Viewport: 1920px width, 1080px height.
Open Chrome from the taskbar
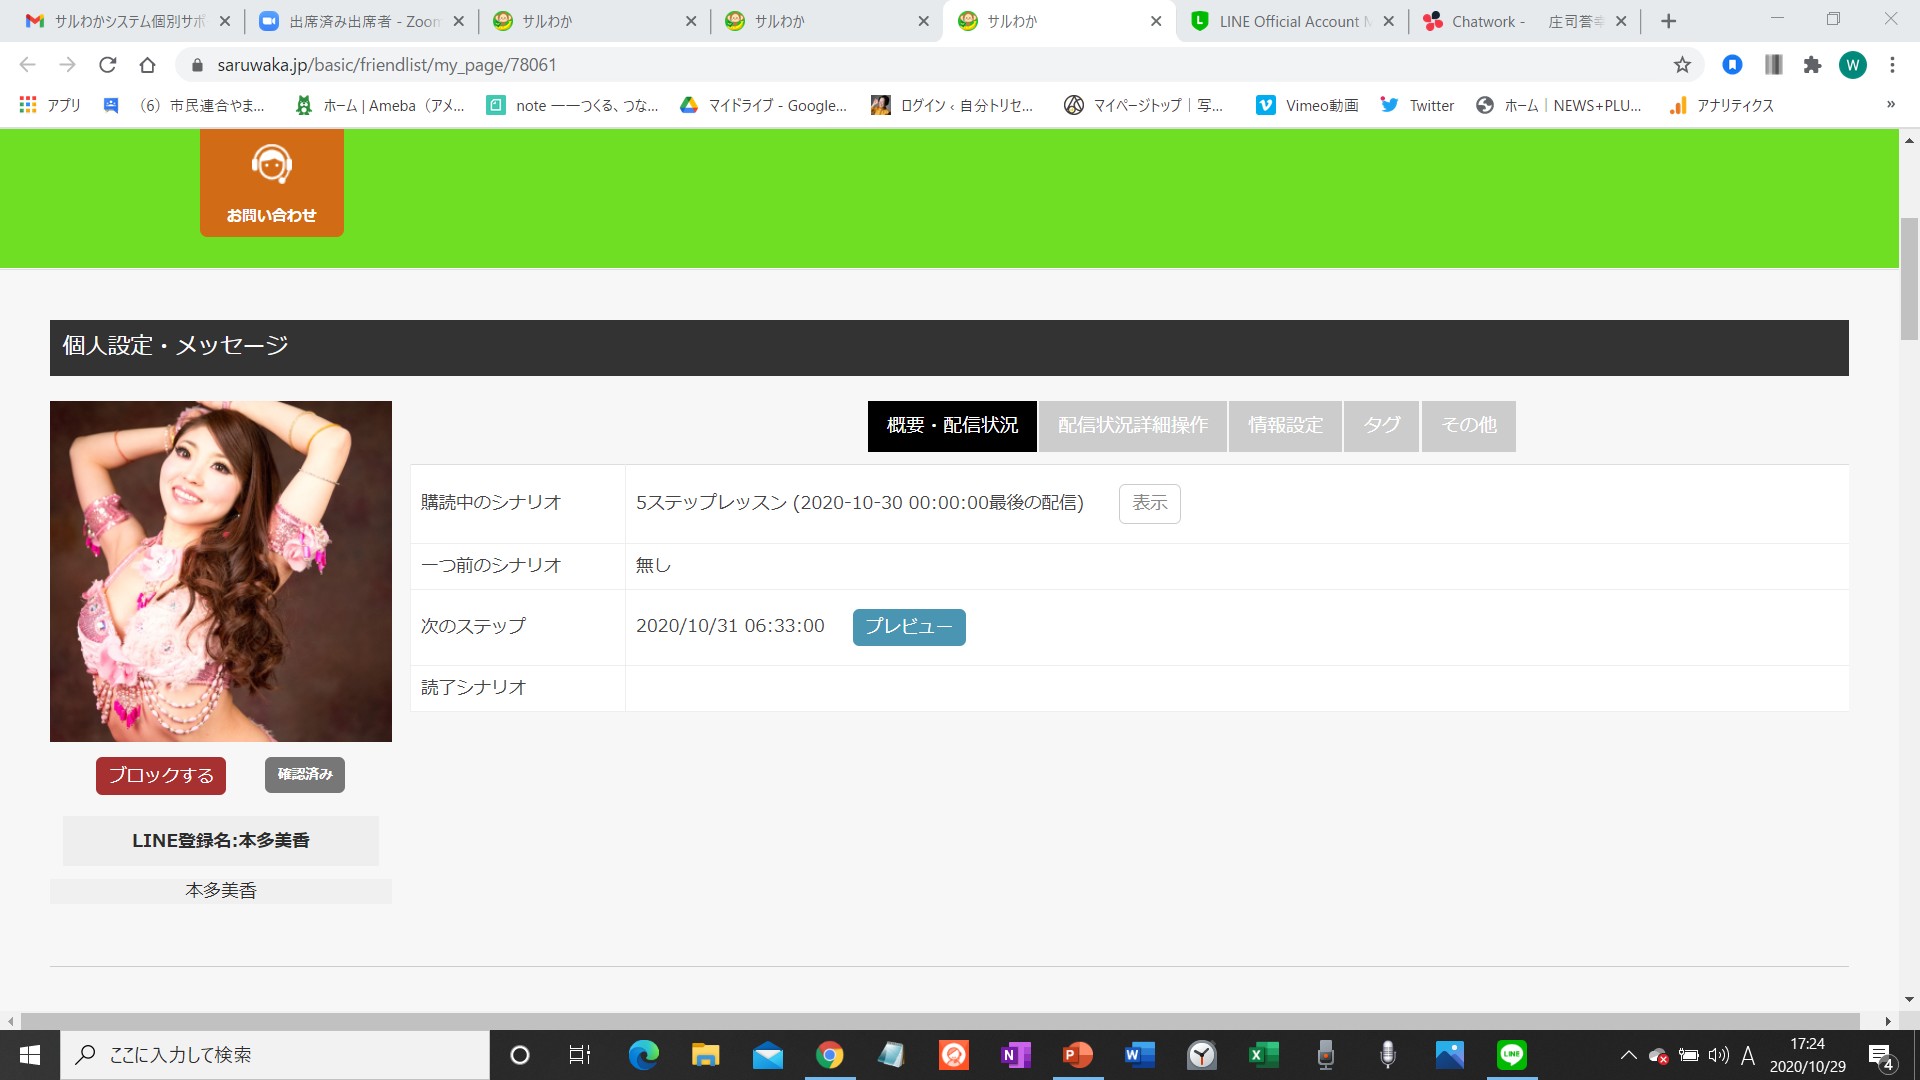point(829,1055)
